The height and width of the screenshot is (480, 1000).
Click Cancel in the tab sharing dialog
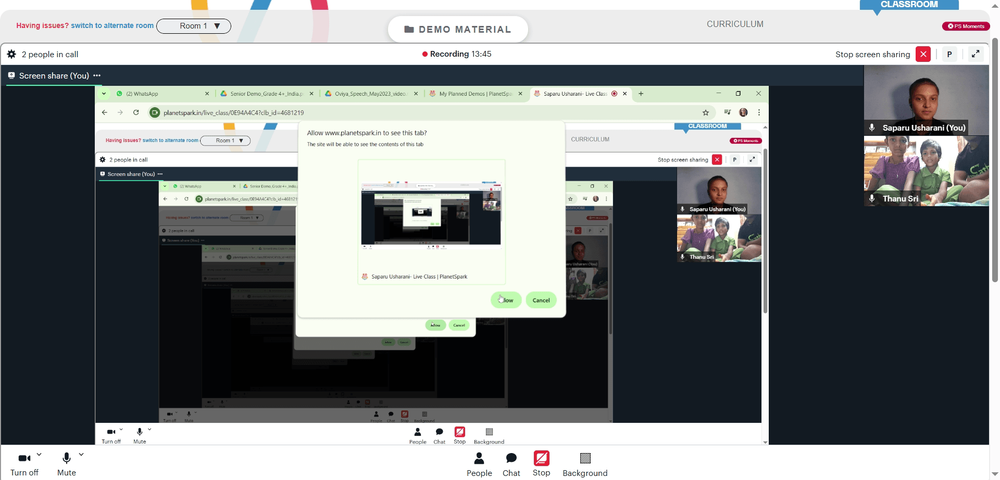[x=541, y=300]
